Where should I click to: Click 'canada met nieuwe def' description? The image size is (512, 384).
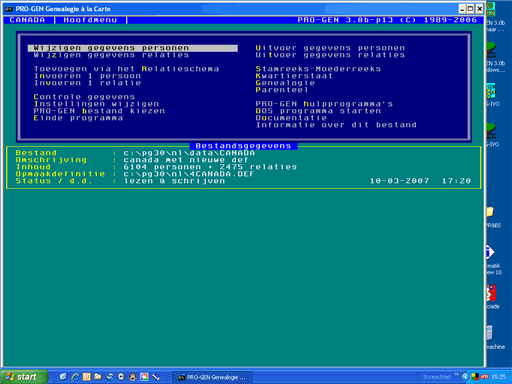tap(186, 160)
